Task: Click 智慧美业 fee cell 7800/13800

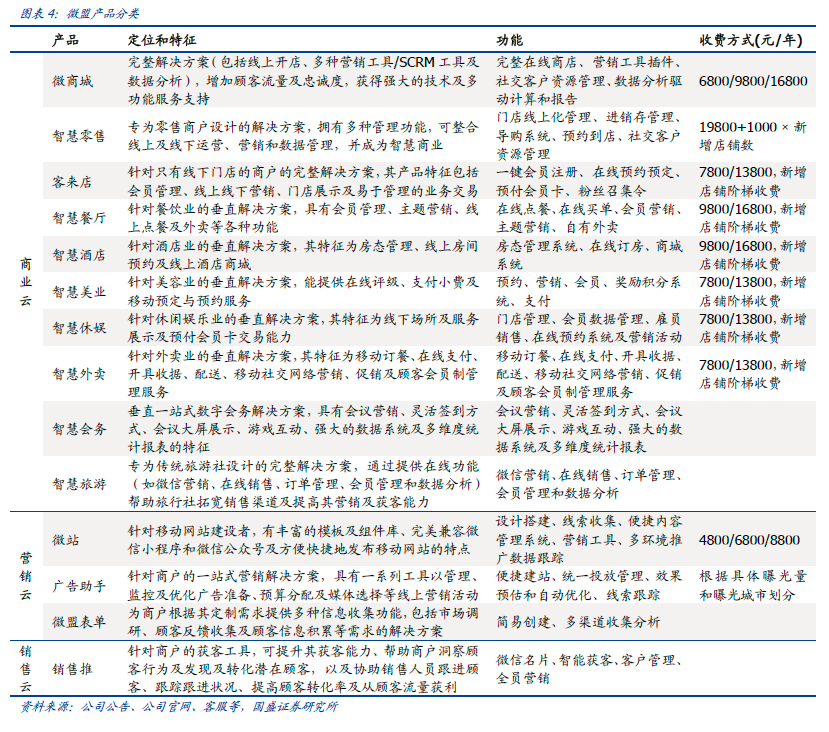Action: point(753,291)
